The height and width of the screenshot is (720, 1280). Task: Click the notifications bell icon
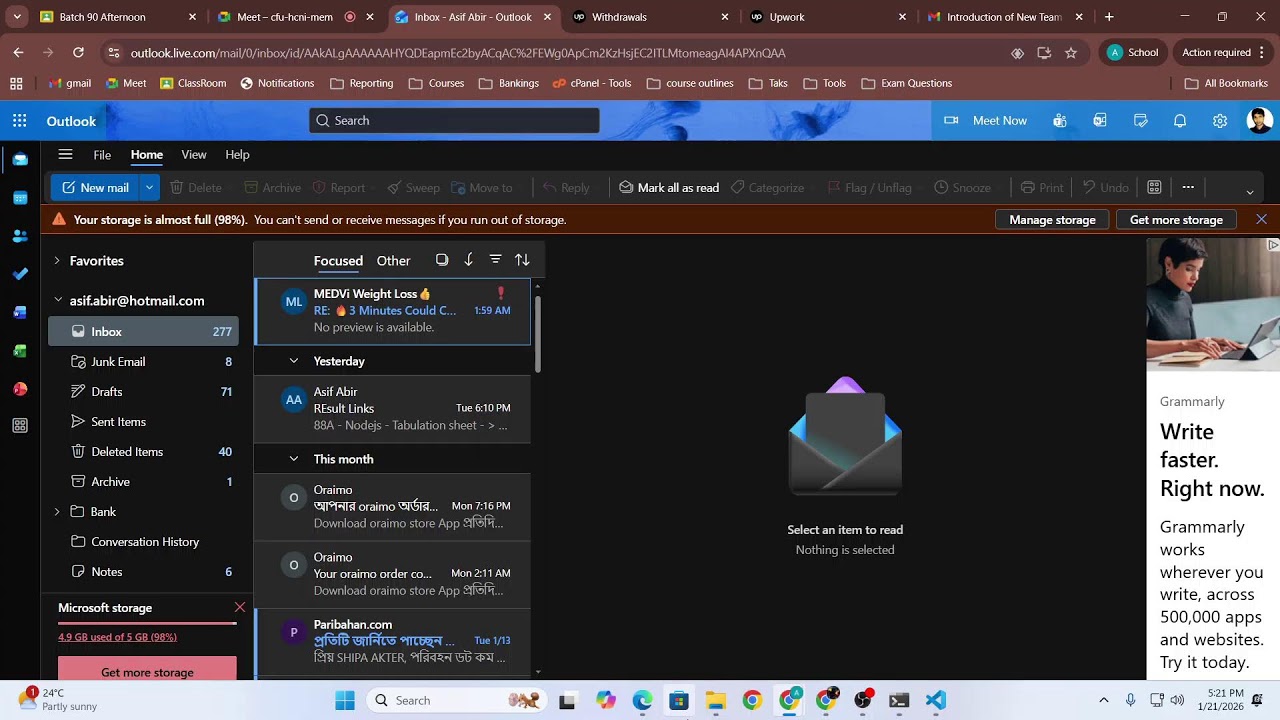tap(1180, 121)
